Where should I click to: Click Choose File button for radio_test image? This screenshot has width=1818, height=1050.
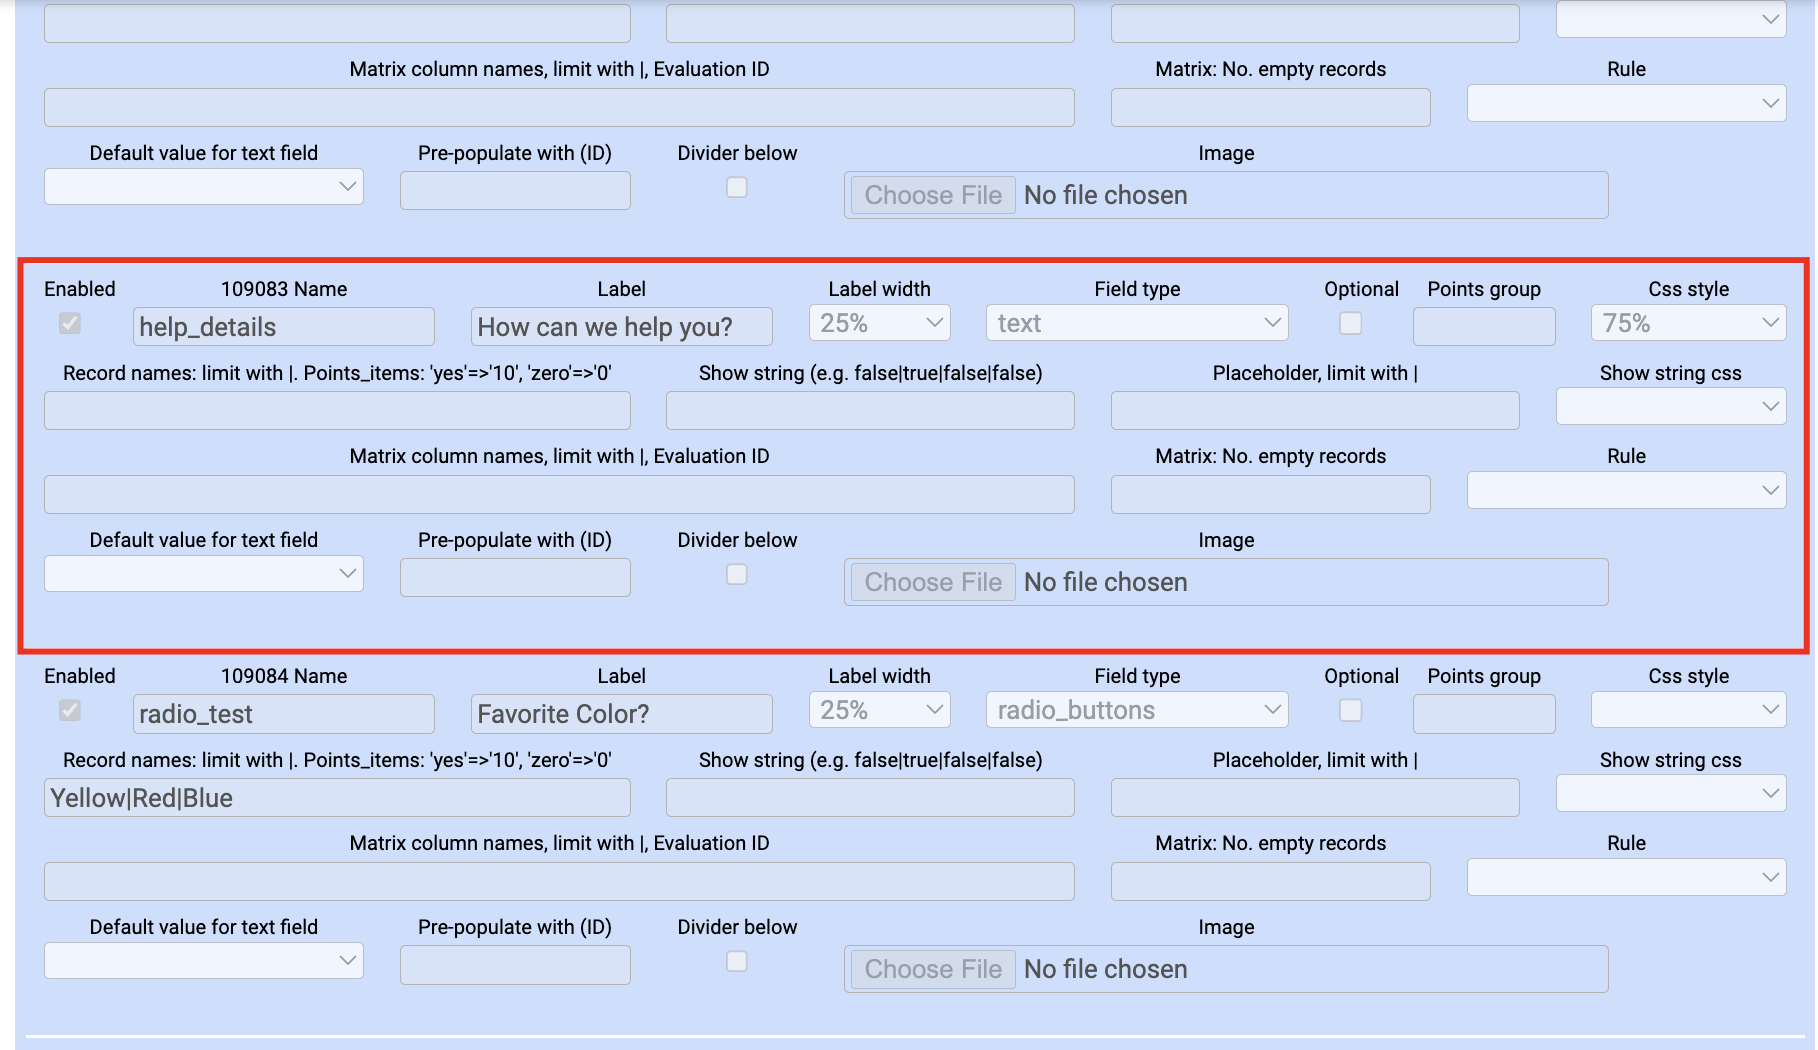pyautogui.click(x=933, y=969)
